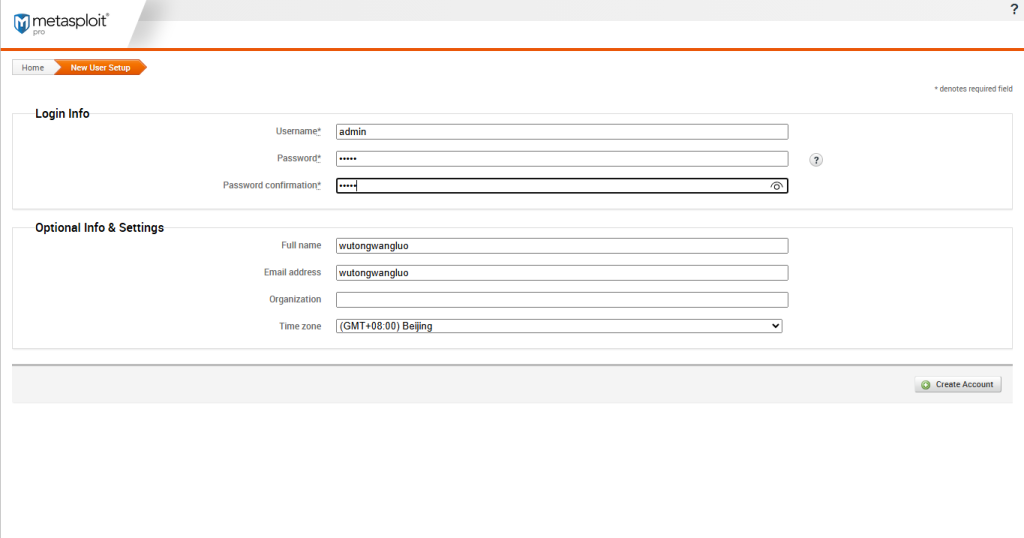The height and width of the screenshot is (538, 1024).
Task: Reveal password confirmation with eye icon
Action: point(776,186)
